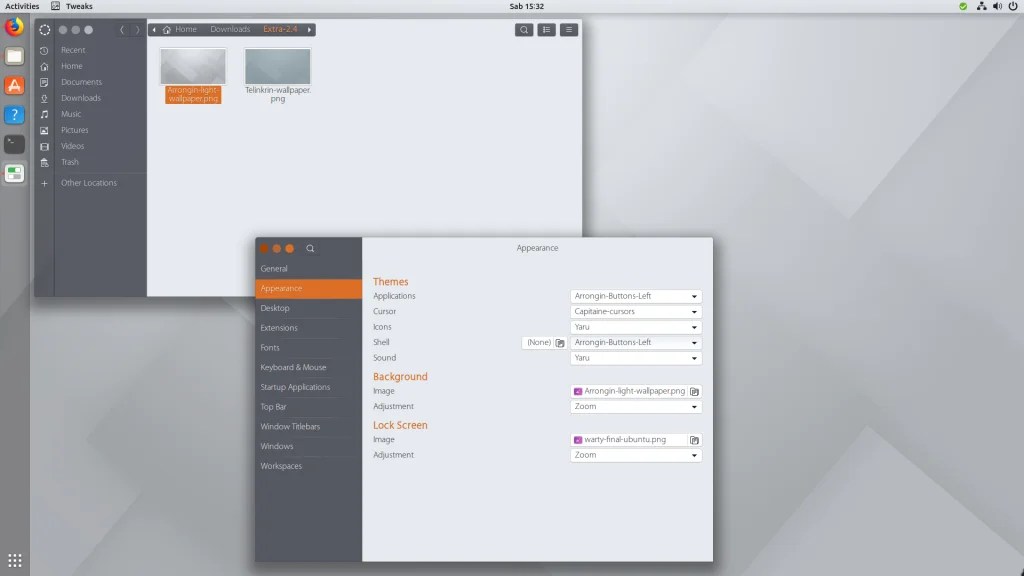Open Firefox from the dock
This screenshot has height=576, width=1024.
[14, 27]
